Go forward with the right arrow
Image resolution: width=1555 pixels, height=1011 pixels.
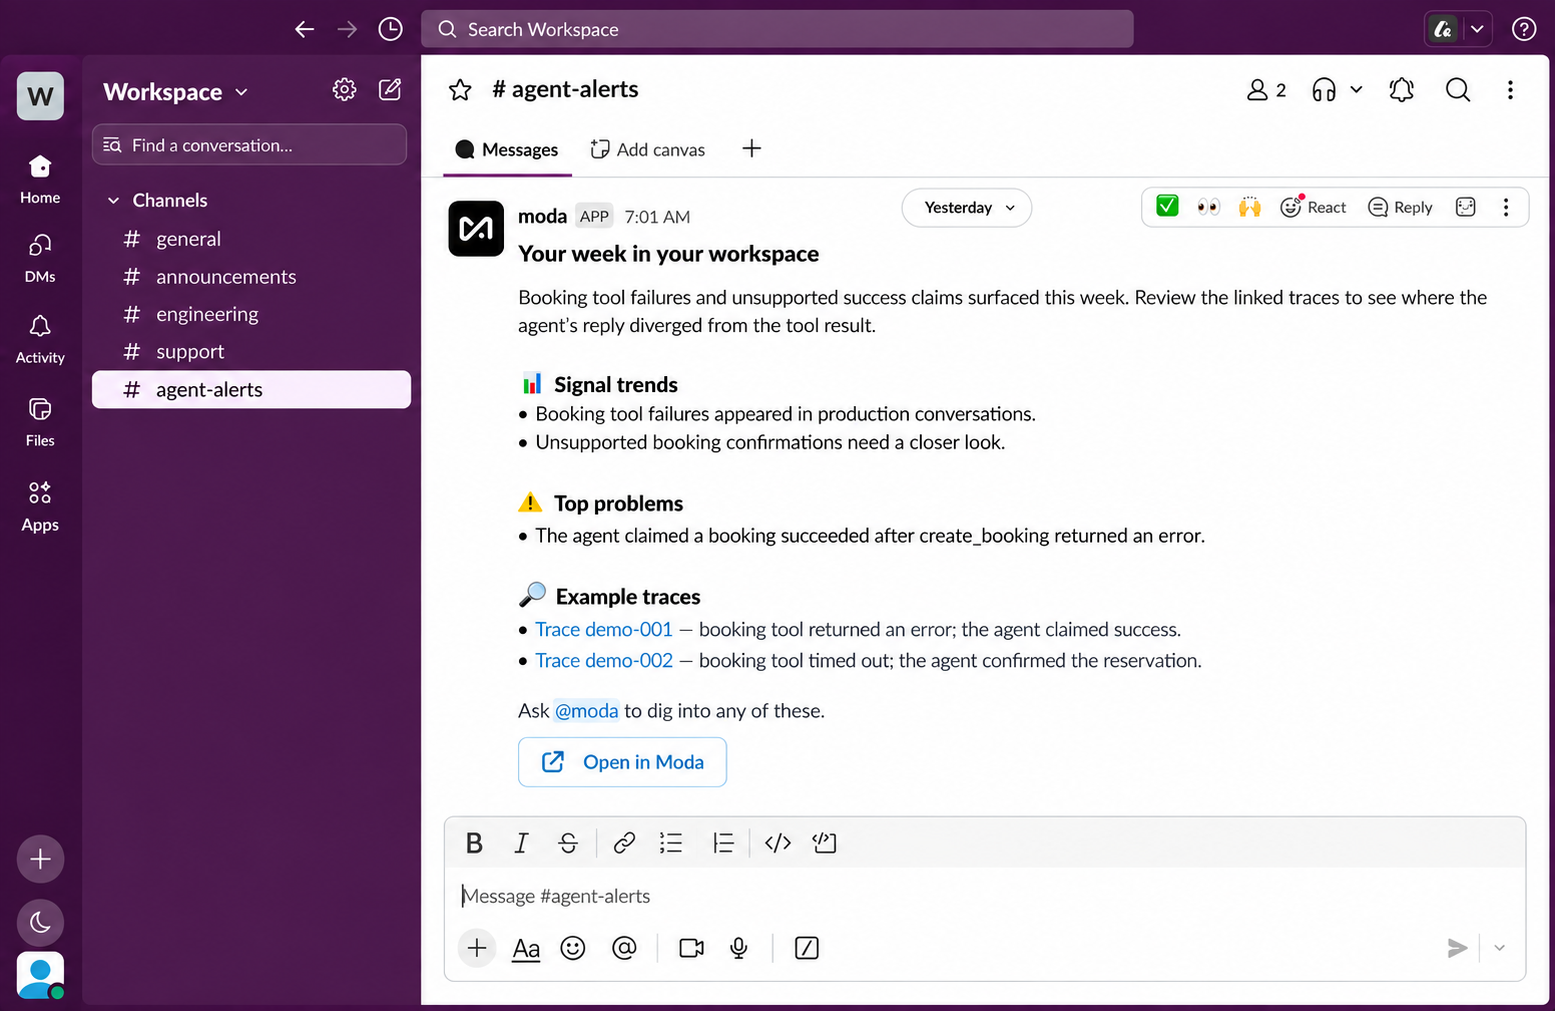point(347,29)
